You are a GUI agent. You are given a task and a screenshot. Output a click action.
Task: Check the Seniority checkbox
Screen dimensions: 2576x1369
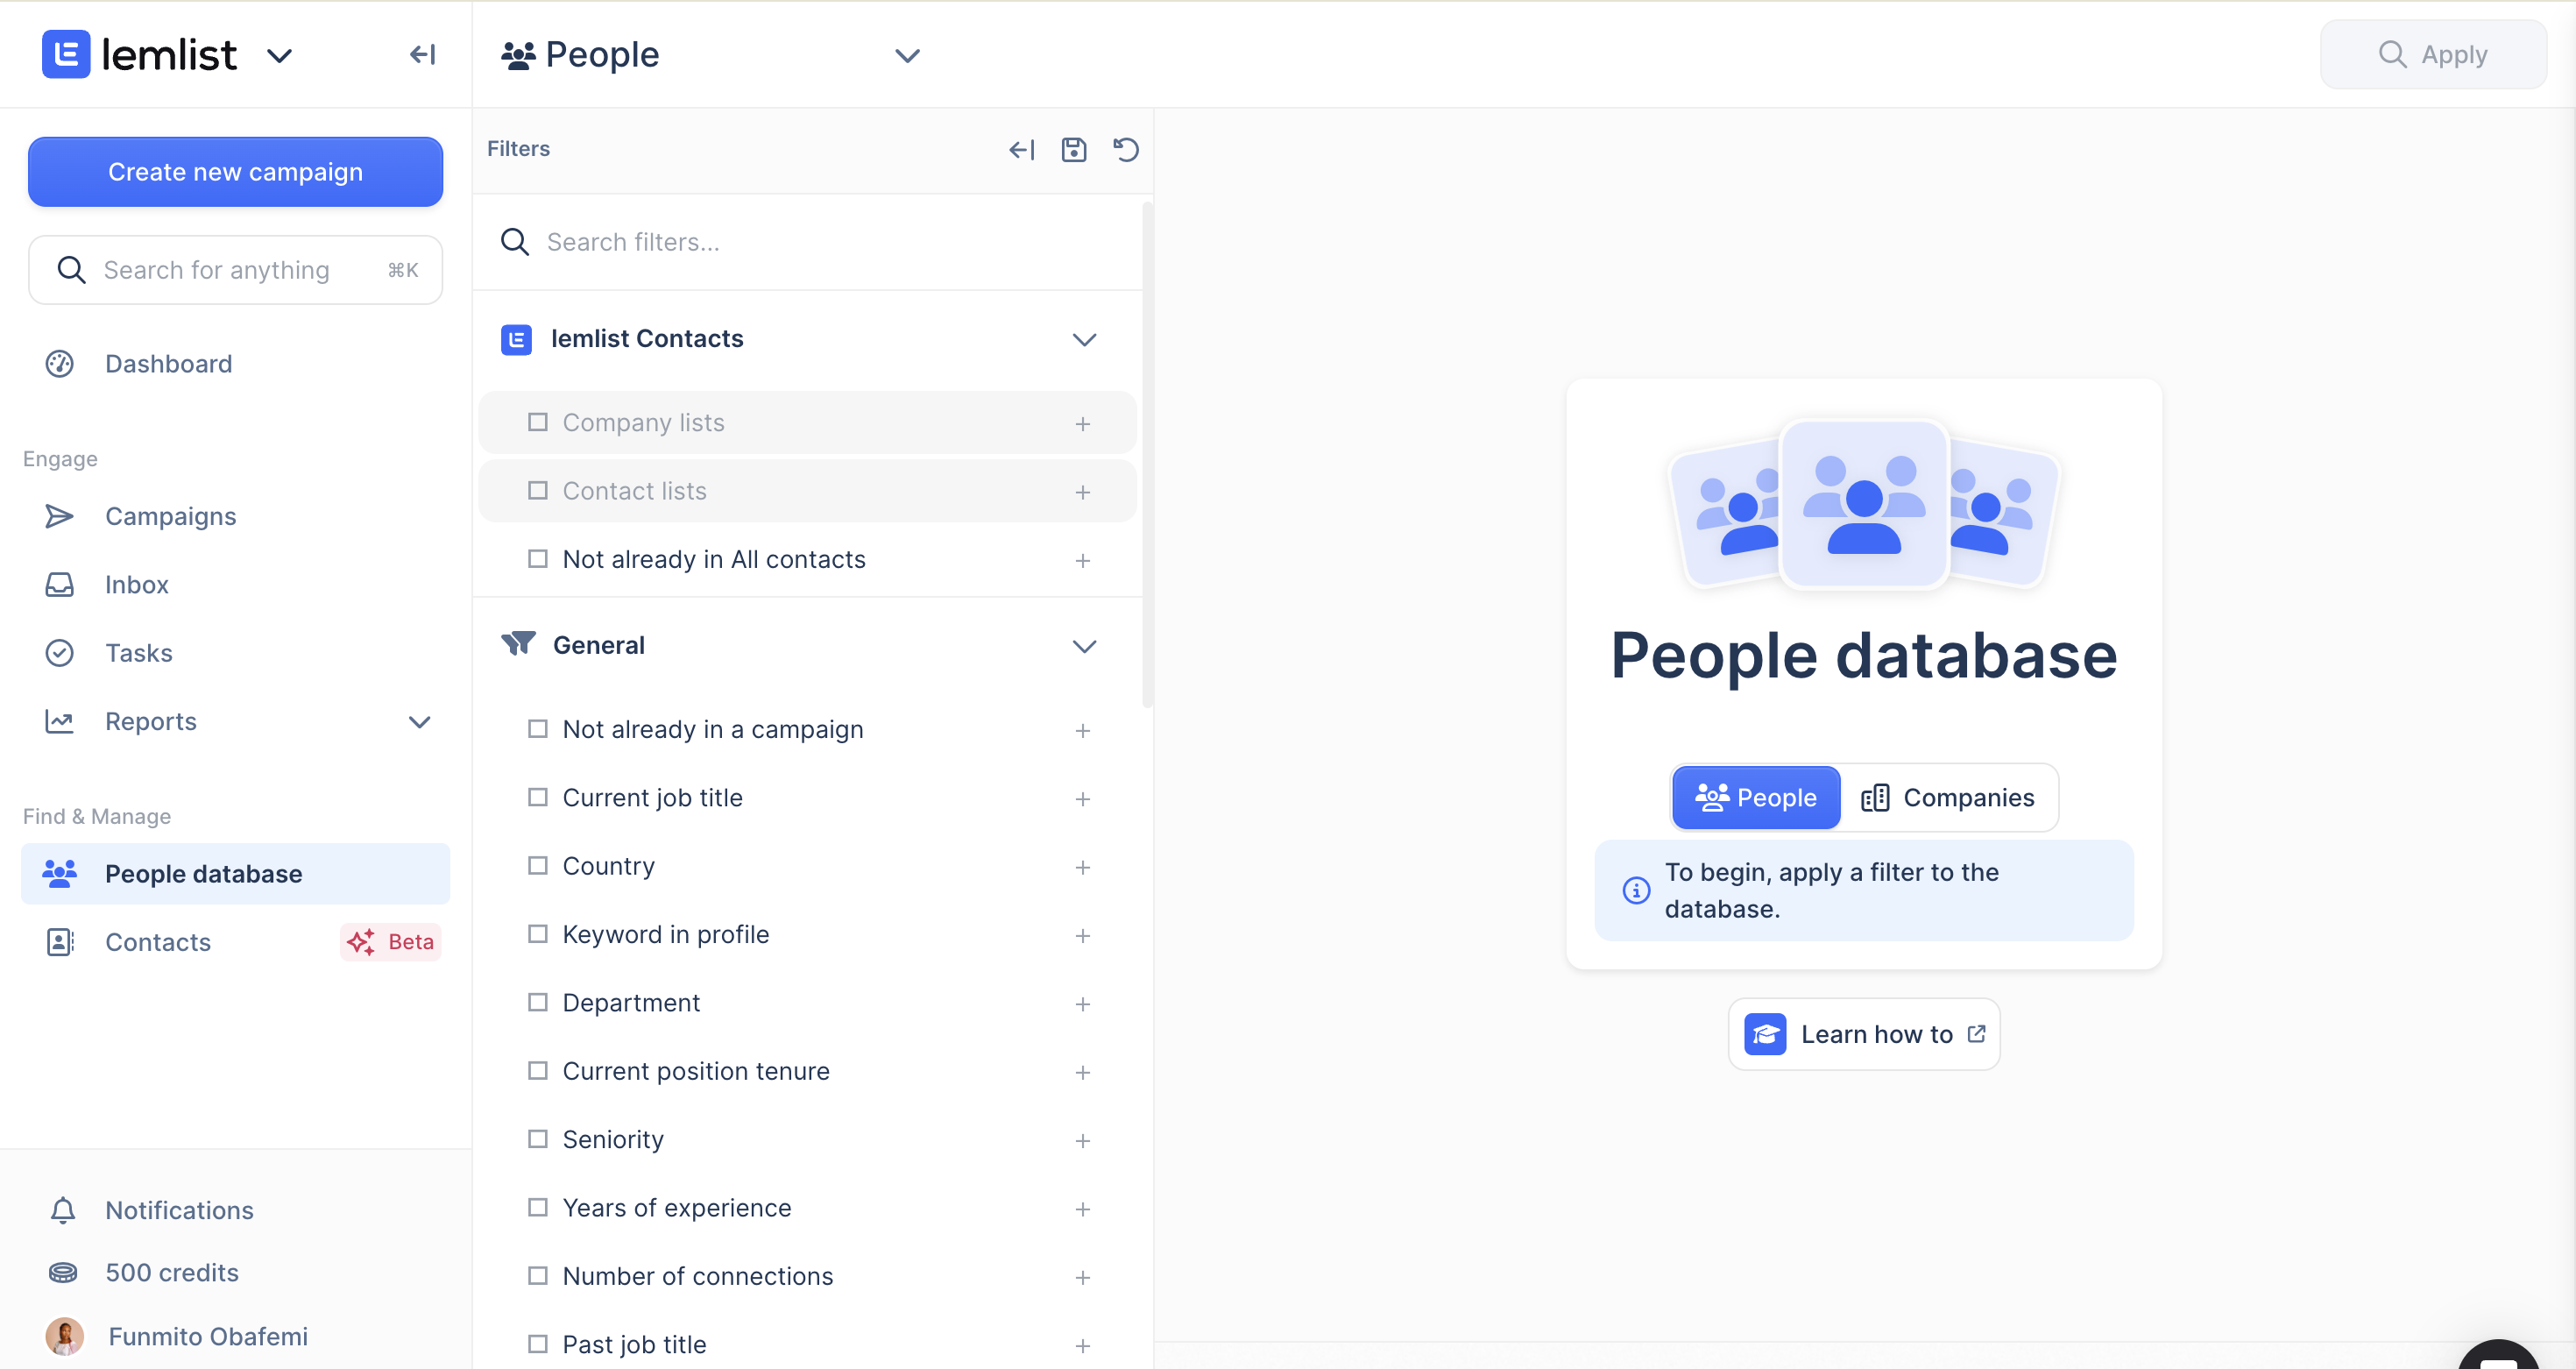point(538,1139)
